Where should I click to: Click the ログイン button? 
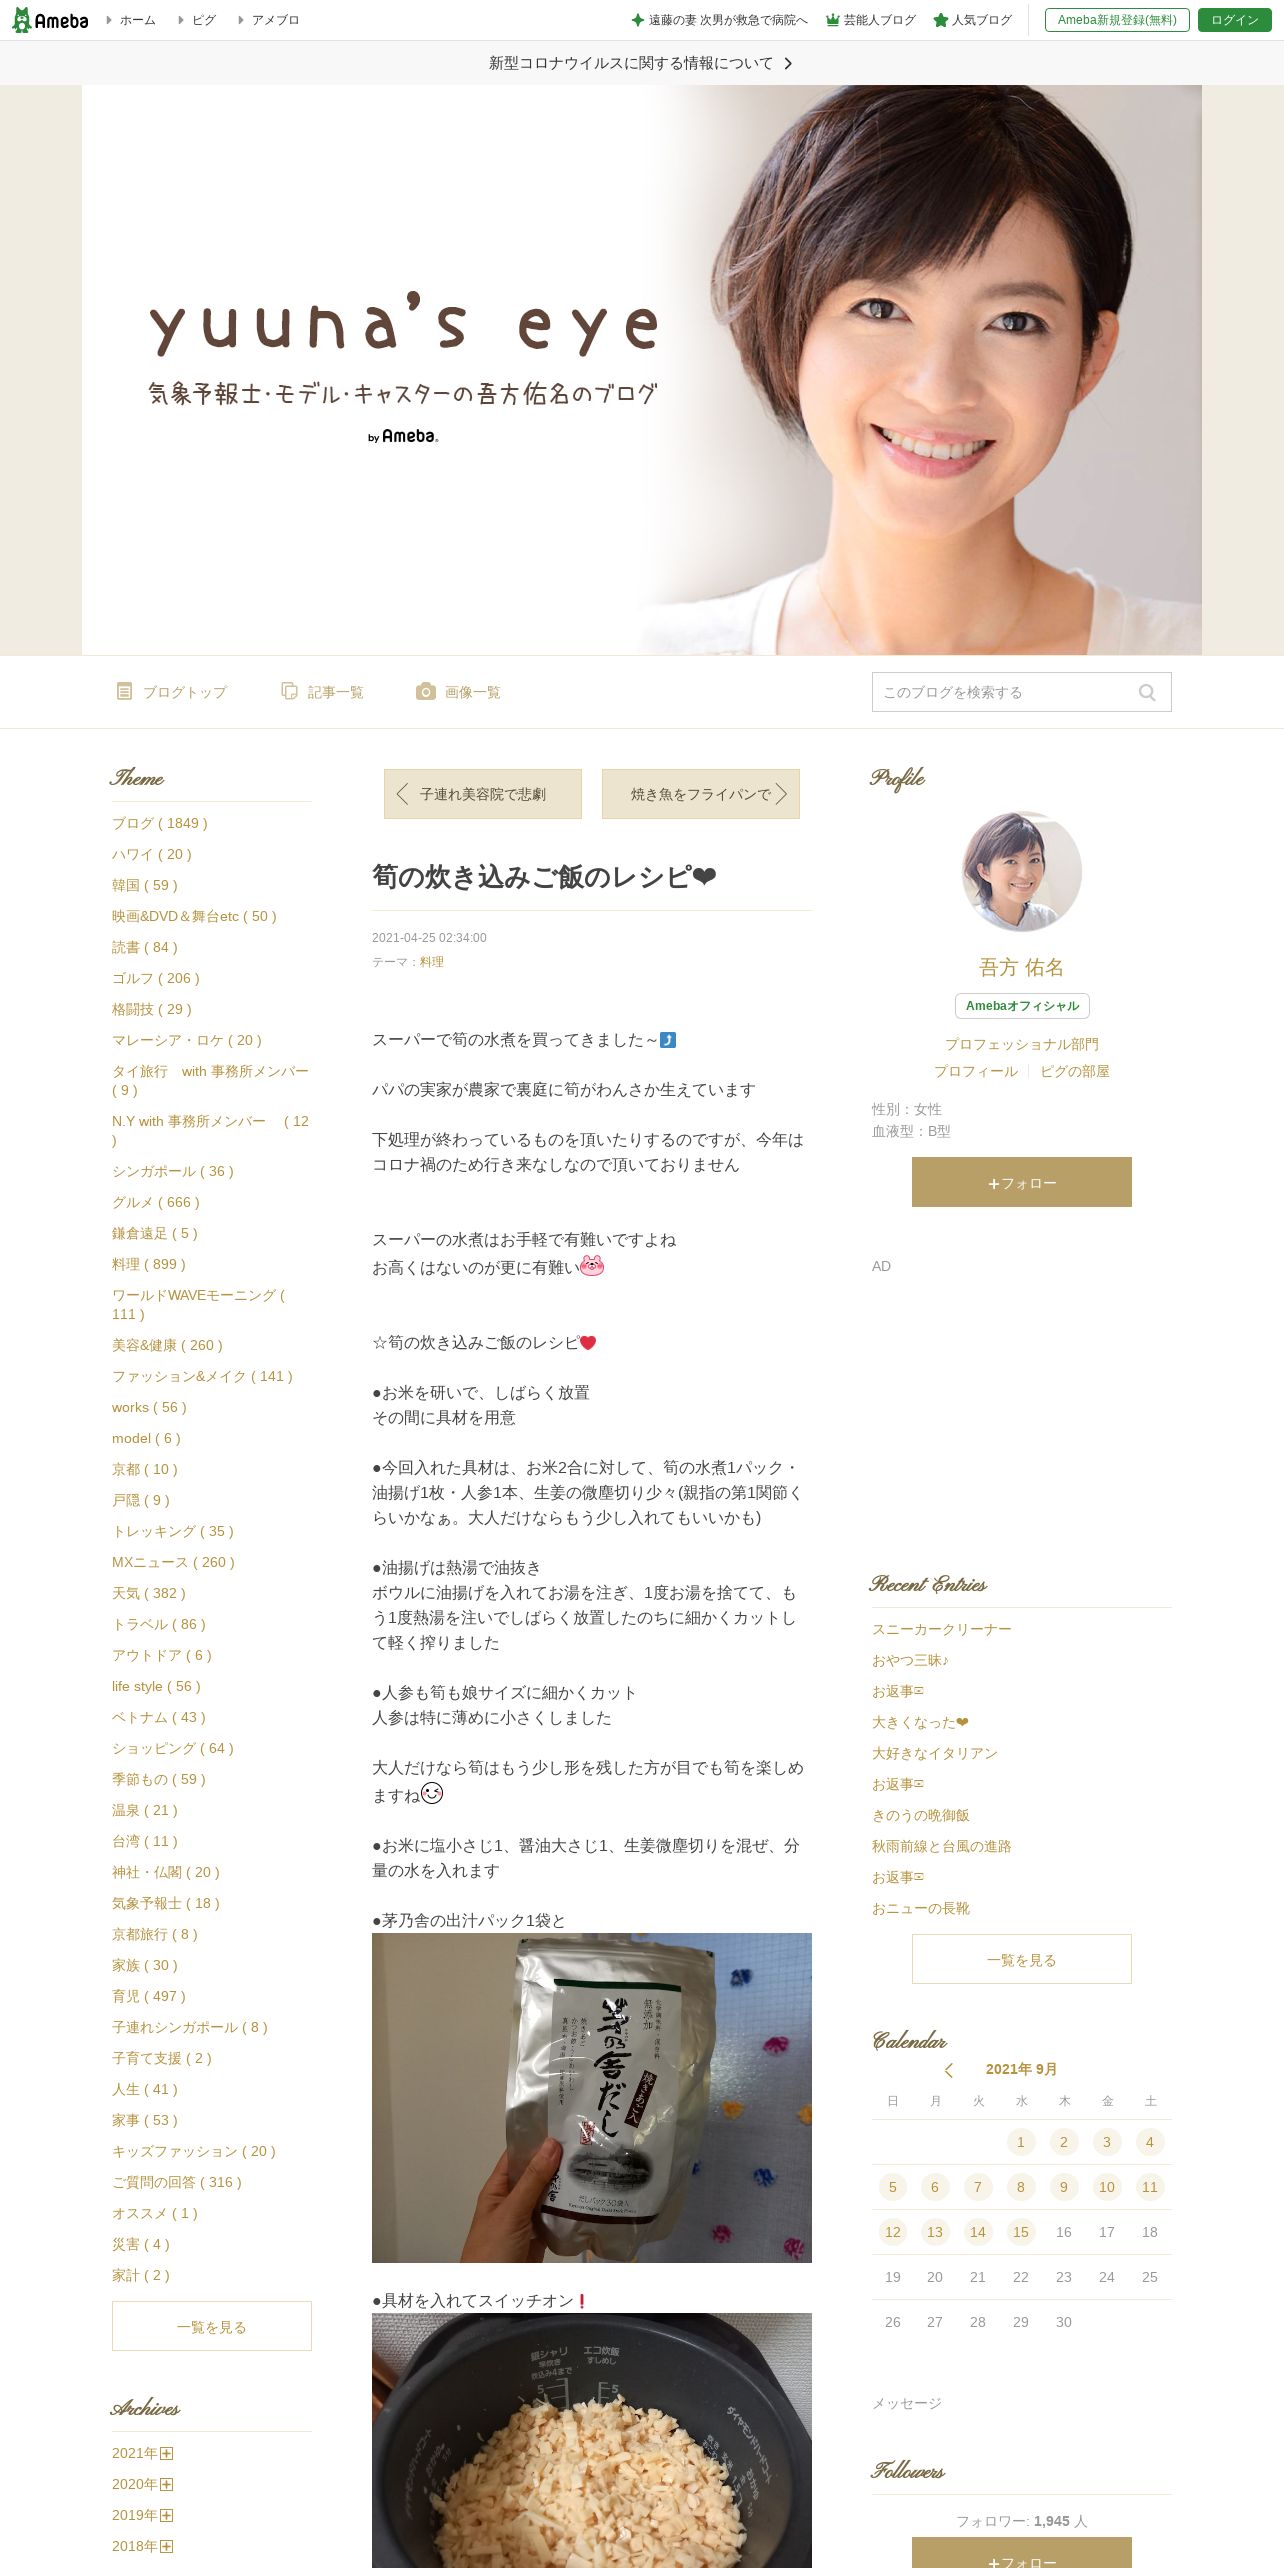point(1235,20)
